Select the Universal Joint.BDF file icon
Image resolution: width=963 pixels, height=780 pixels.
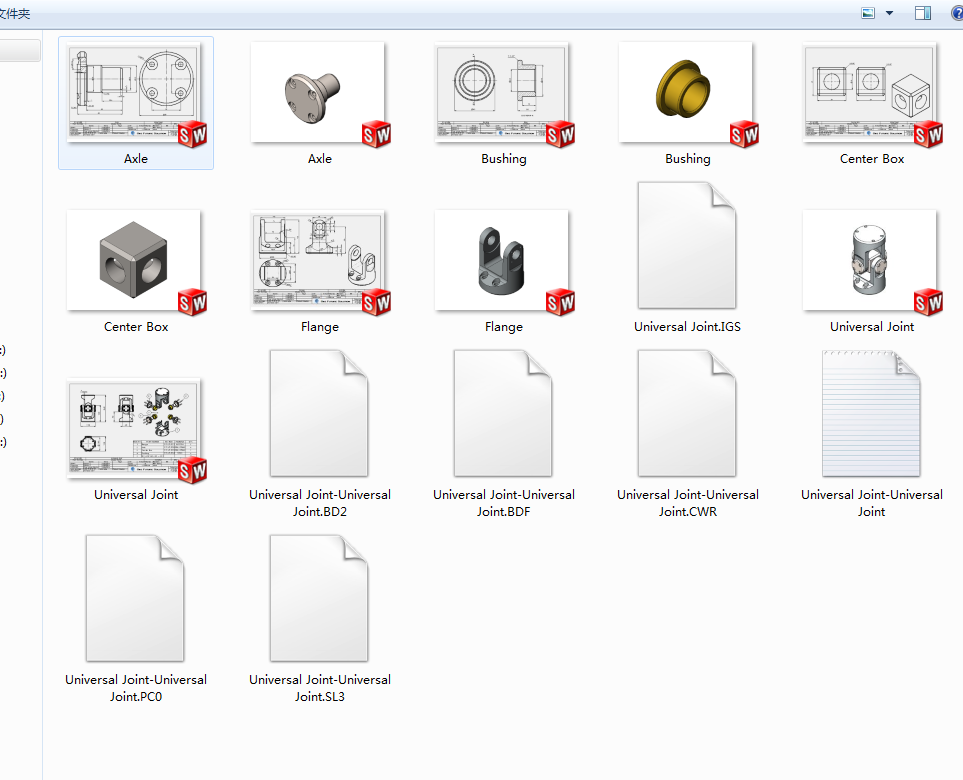[503, 413]
